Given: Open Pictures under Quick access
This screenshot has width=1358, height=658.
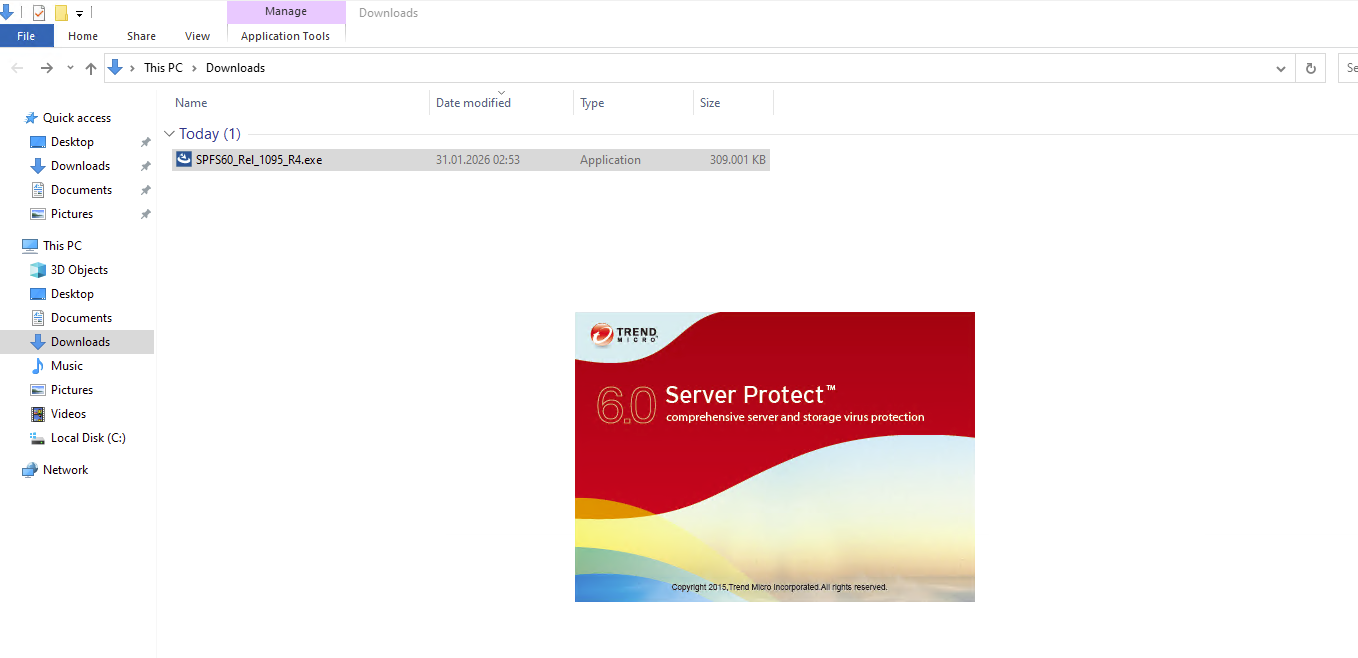Looking at the screenshot, I should 72,214.
